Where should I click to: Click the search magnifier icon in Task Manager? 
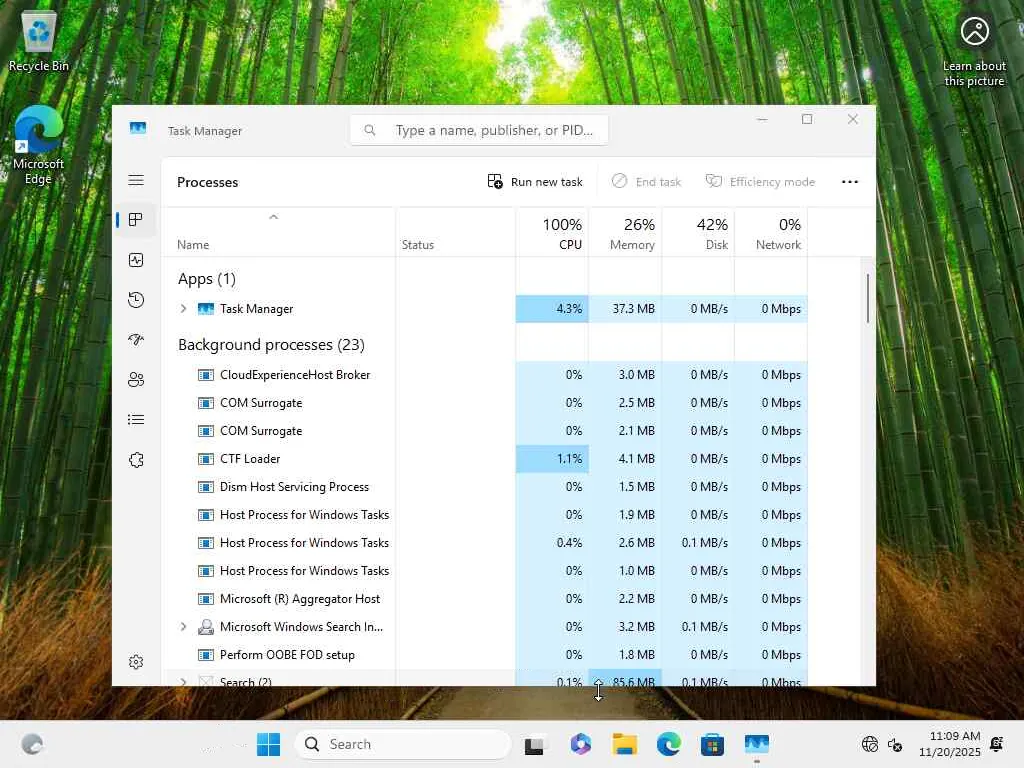[370, 130]
